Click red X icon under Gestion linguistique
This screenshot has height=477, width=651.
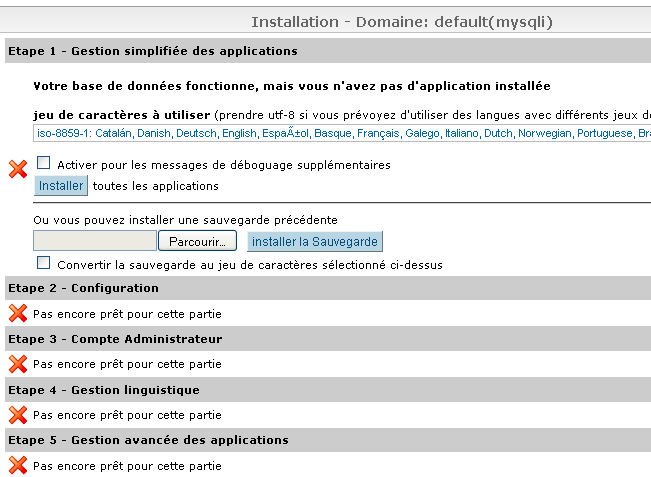click(17, 415)
